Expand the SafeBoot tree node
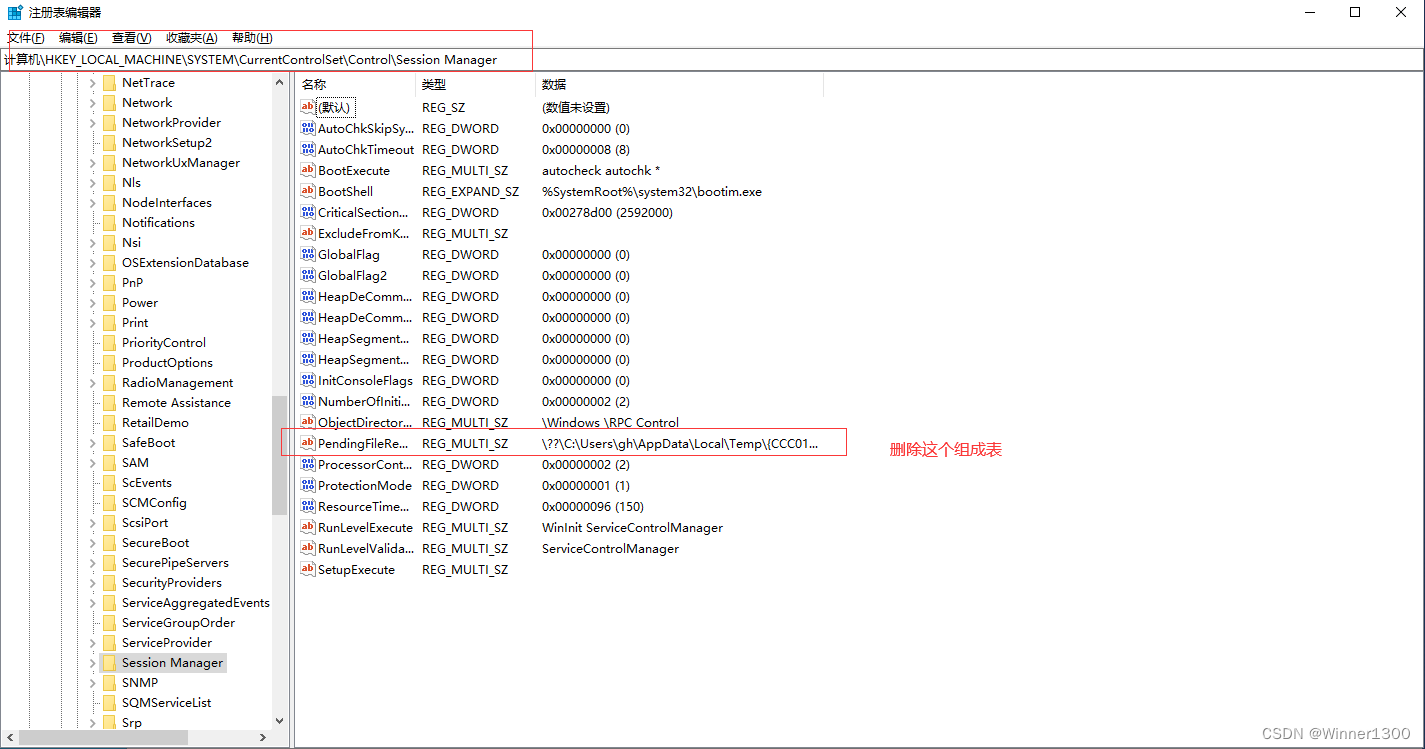This screenshot has width=1425, height=749. tap(93, 443)
